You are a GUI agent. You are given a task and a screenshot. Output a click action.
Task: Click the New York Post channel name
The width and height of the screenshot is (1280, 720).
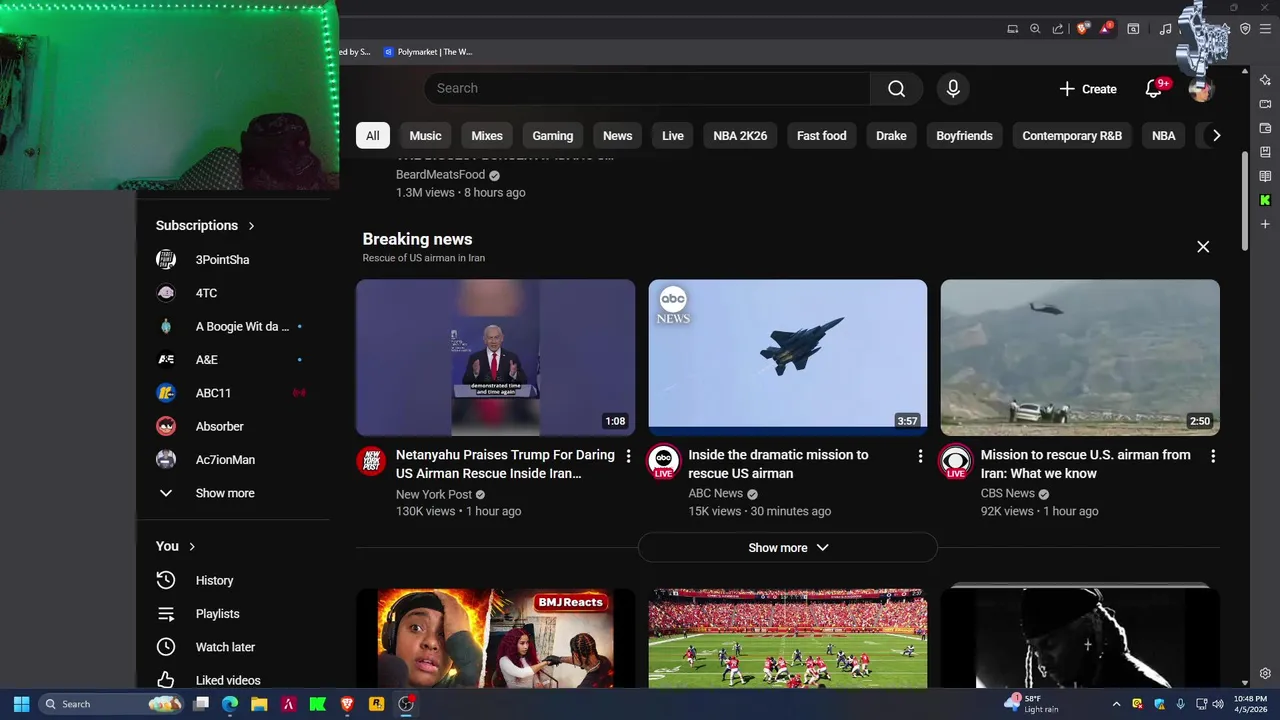pyautogui.click(x=434, y=494)
